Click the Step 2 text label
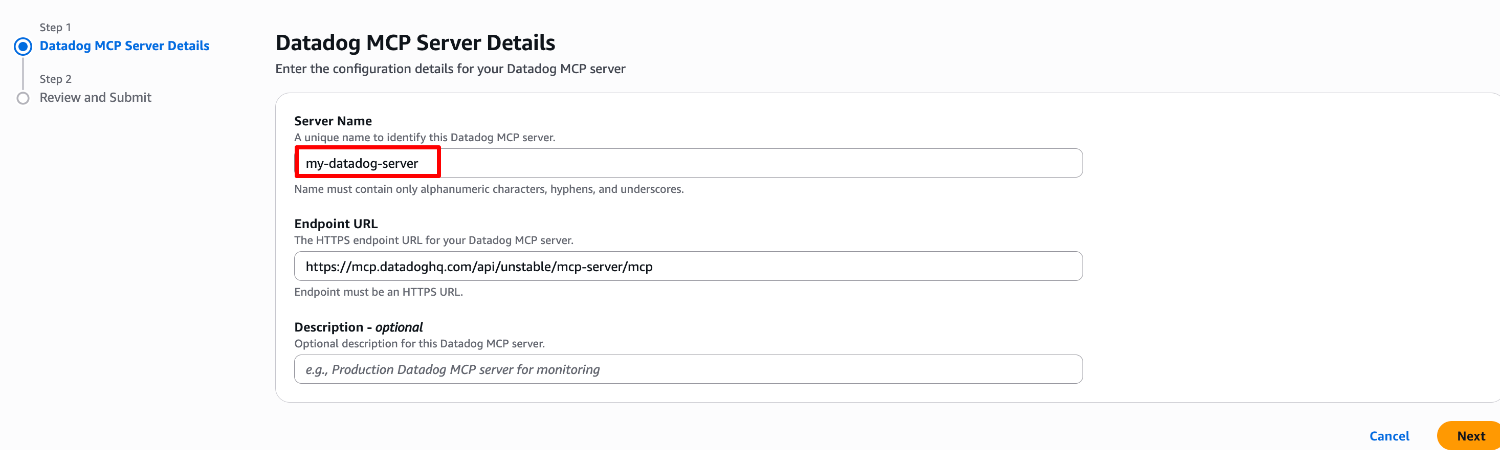The width and height of the screenshot is (1500, 450). coord(55,79)
